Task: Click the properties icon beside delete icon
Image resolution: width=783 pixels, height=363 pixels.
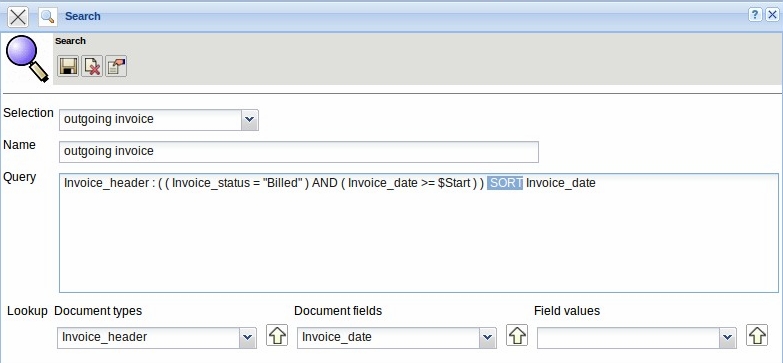Action: pos(116,66)
